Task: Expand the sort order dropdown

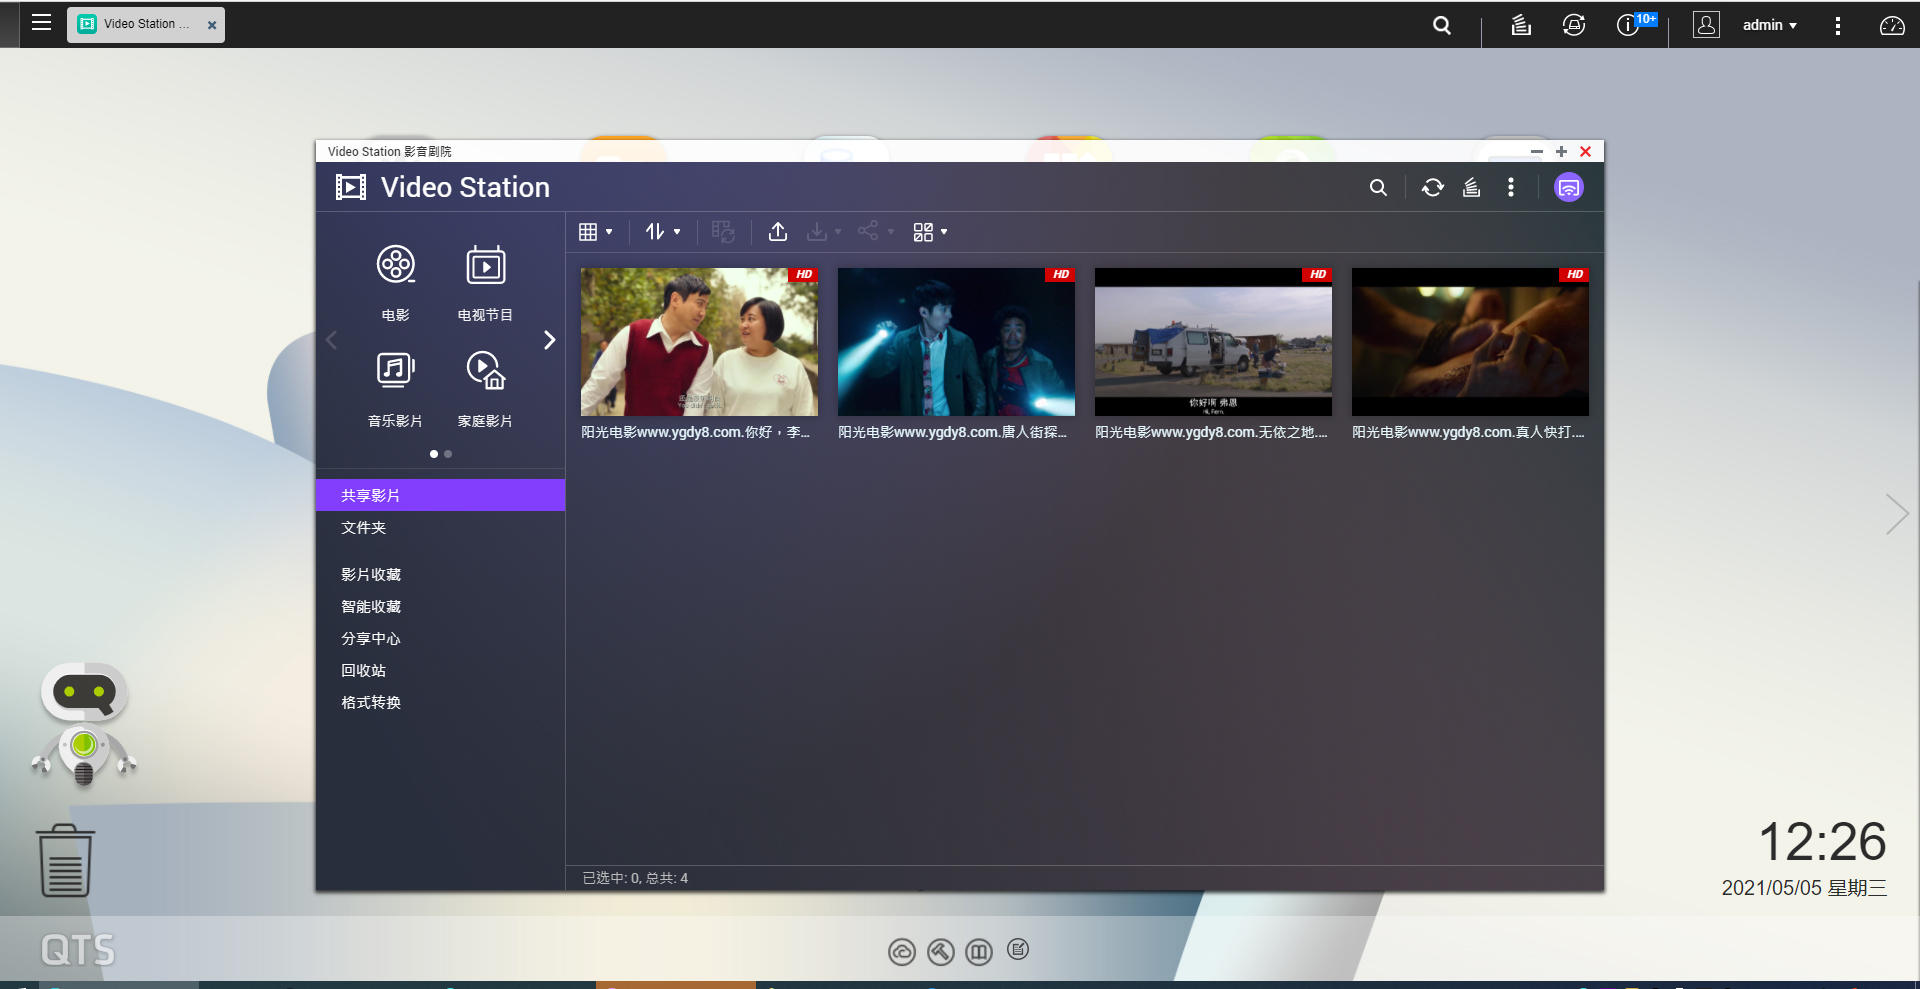Action: click(662, 232)
